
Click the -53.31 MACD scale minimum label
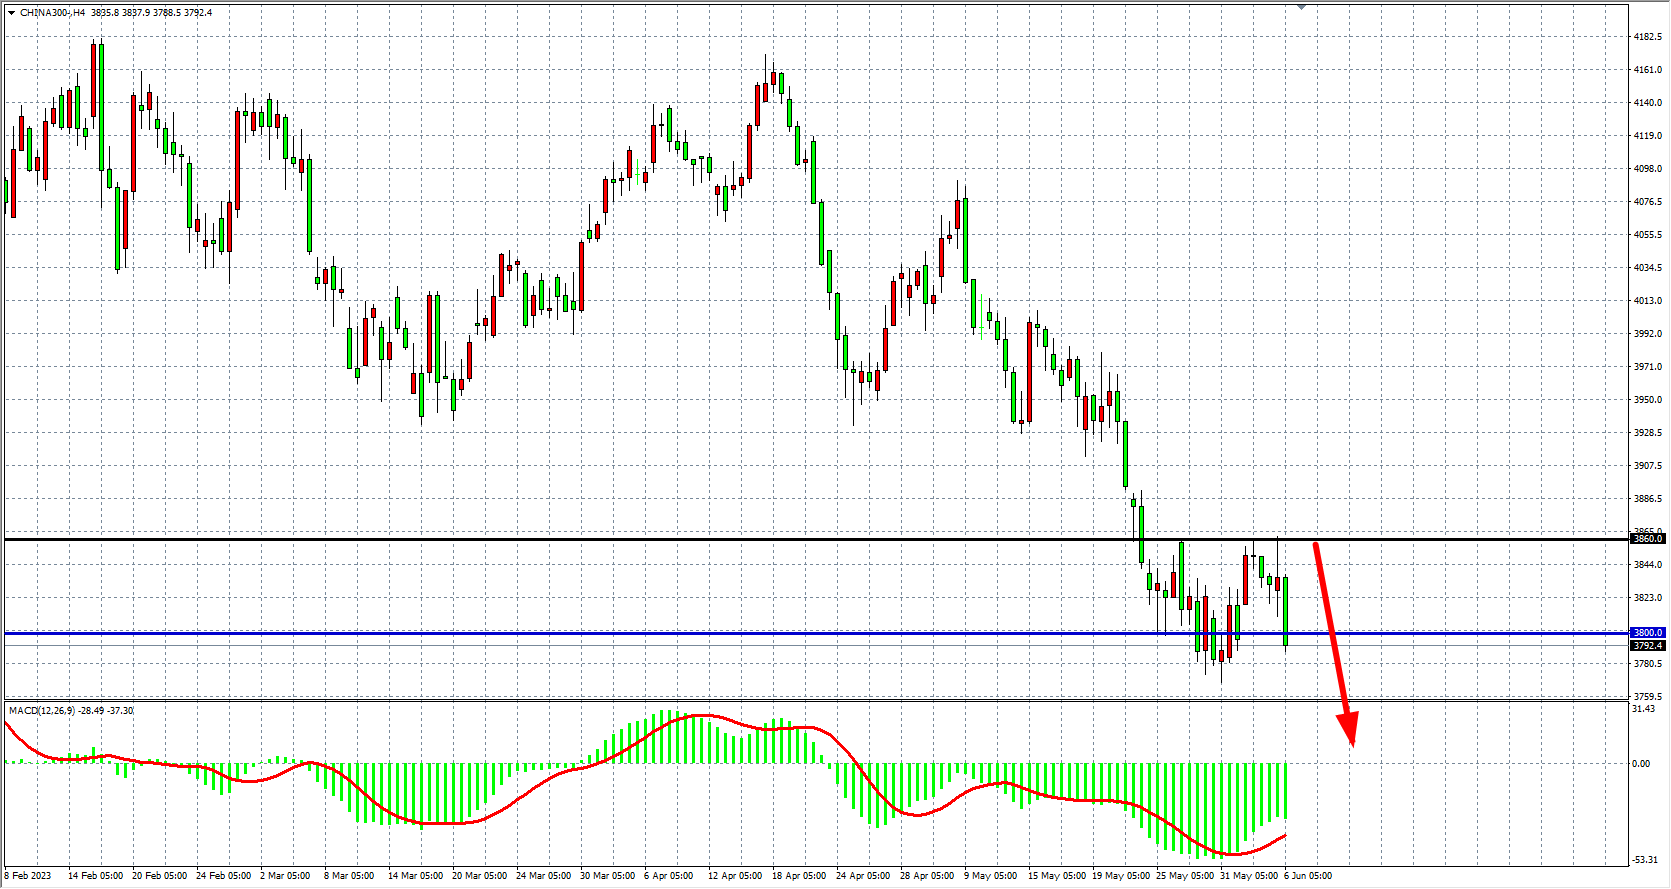1645,860
